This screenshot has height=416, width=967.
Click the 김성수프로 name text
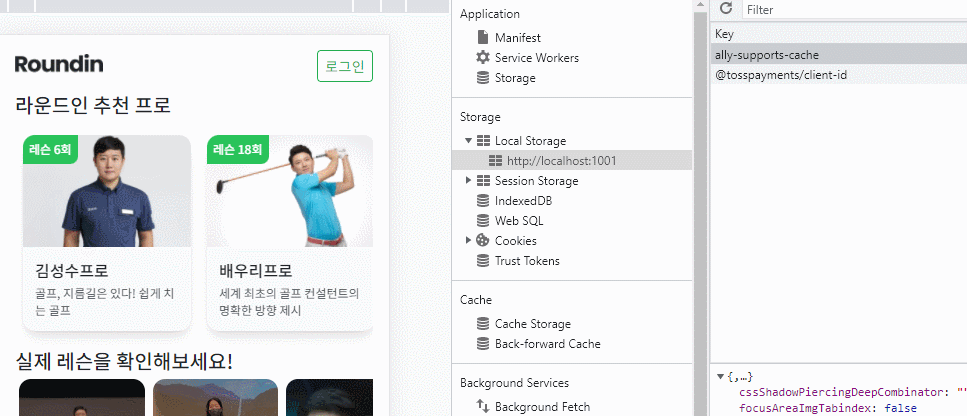[x=72, y=270]
